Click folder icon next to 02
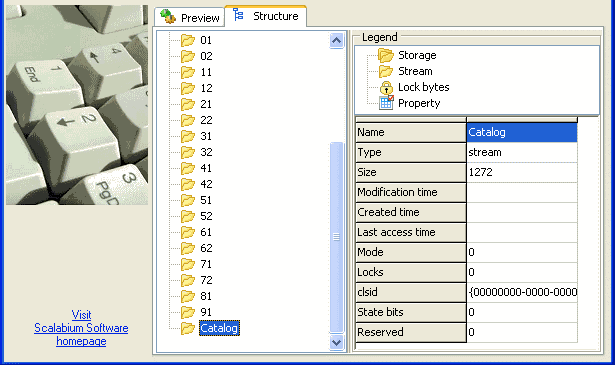615x365 pixels. [x=188, y=56]
